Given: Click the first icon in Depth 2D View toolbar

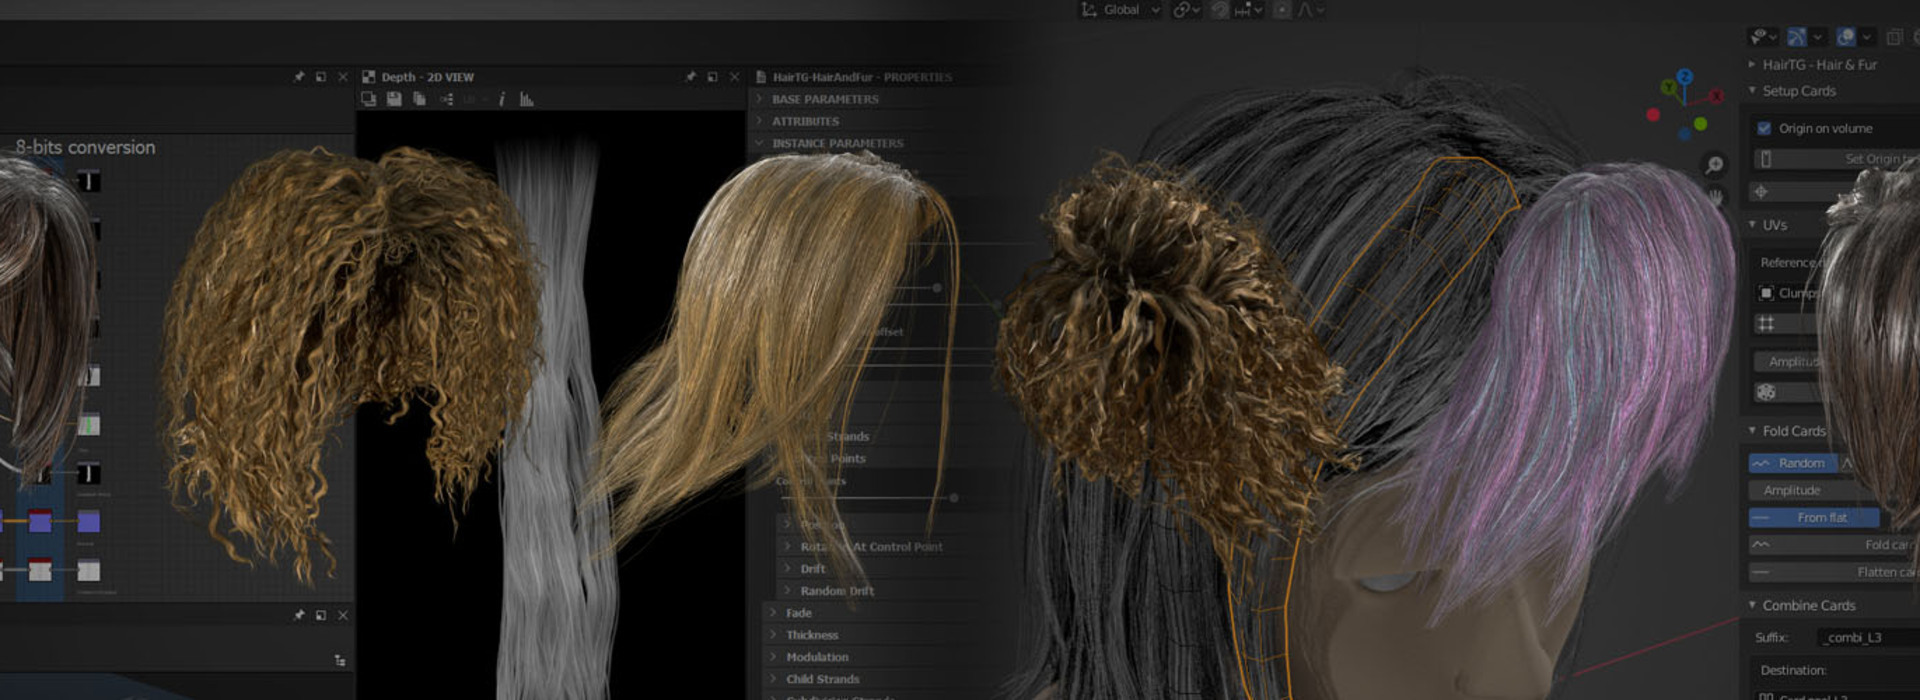Looking at the screenshot, I should pyautogui.click(x=369, y=99).
